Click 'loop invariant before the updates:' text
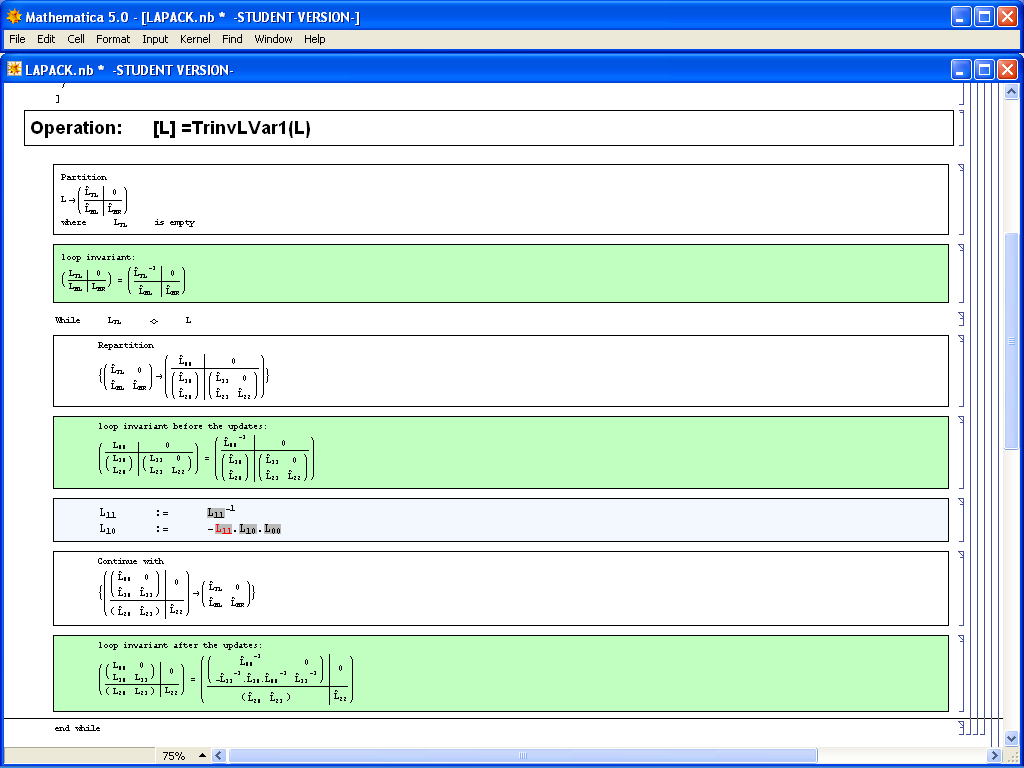The height and width of the screenshot is (768, 1024). click(183, 426)
